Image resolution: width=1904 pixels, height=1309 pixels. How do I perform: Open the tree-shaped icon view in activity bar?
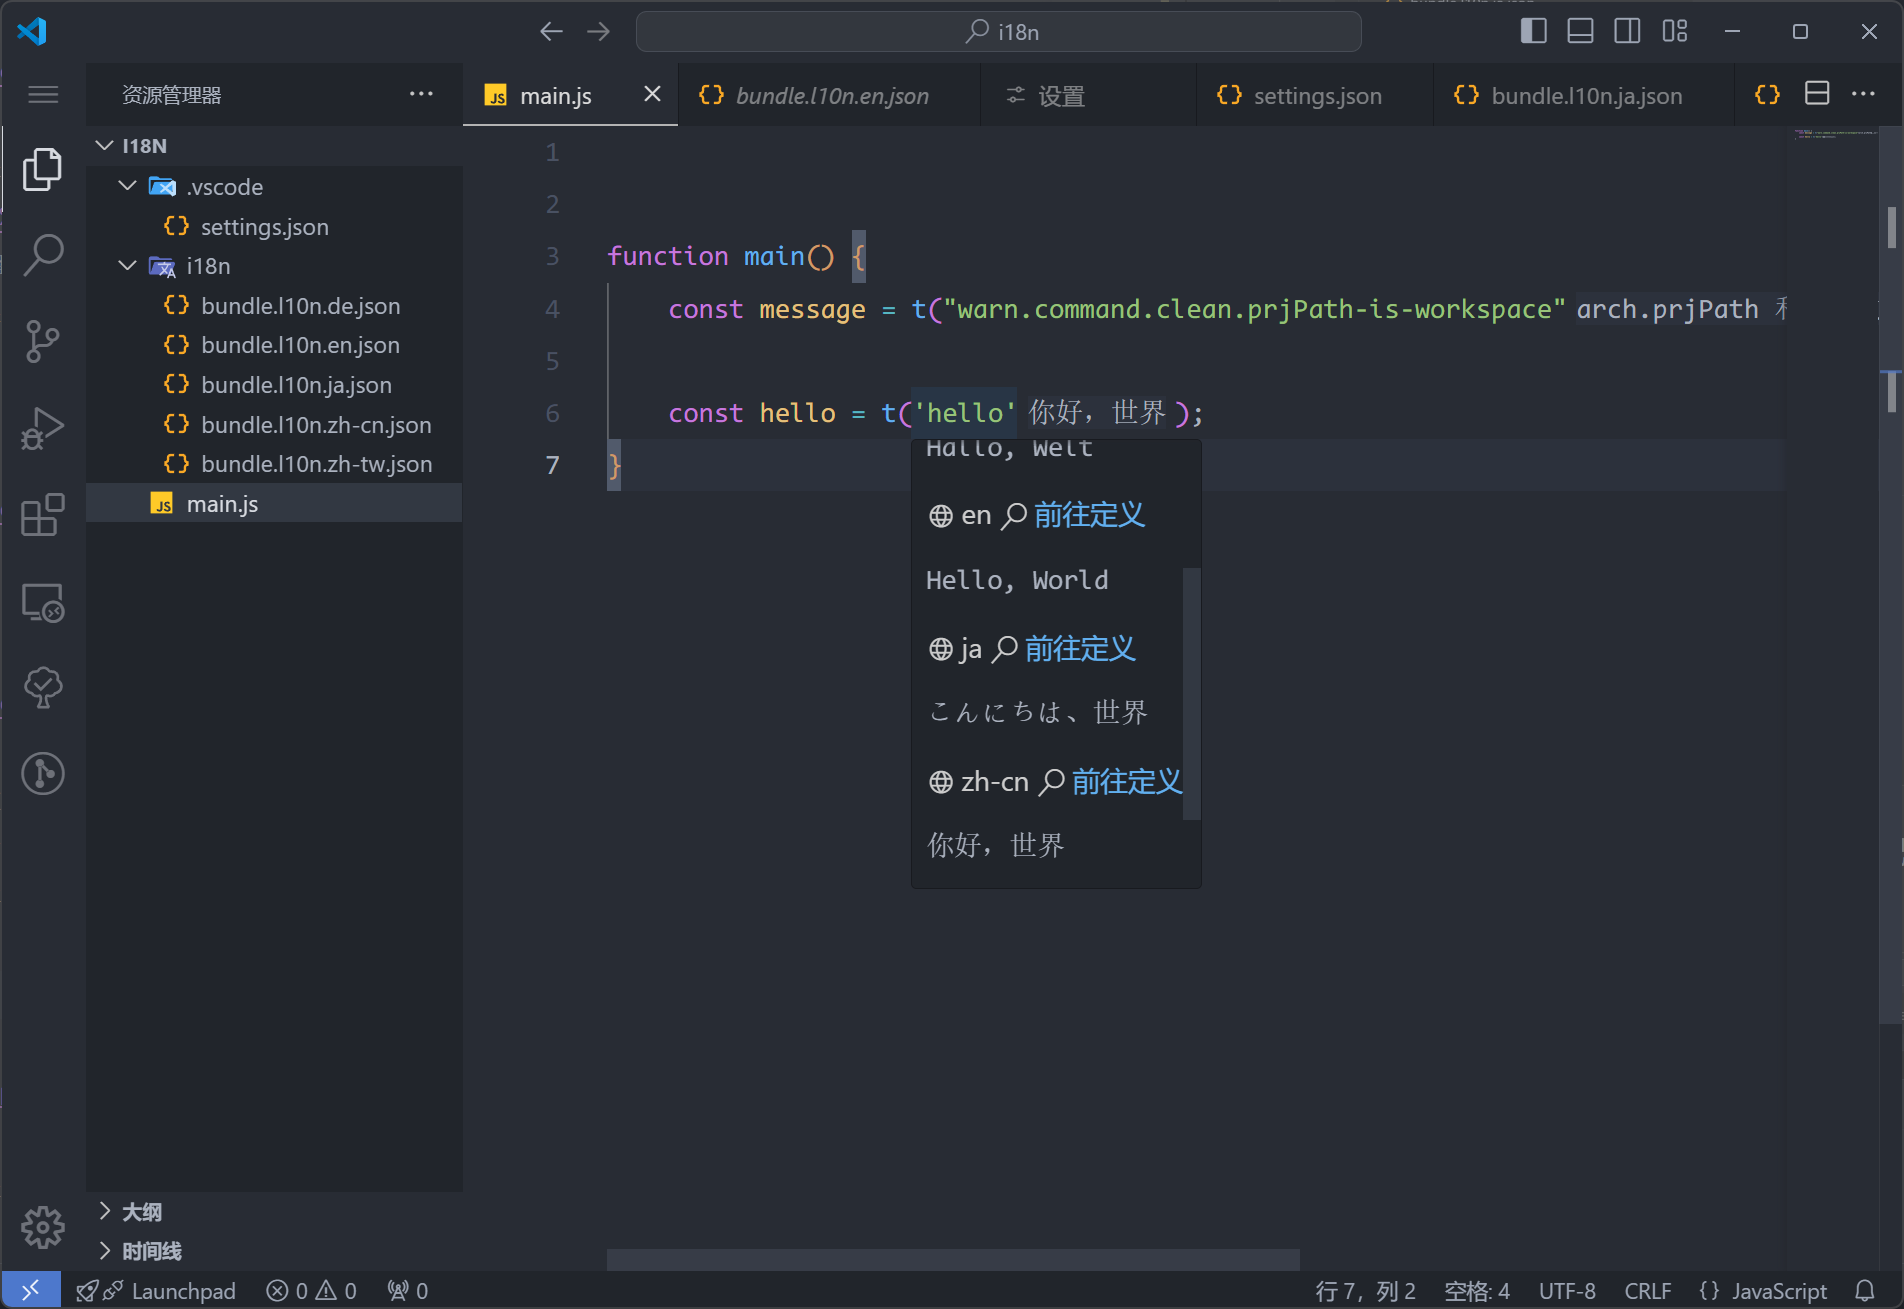pos(42,688)
